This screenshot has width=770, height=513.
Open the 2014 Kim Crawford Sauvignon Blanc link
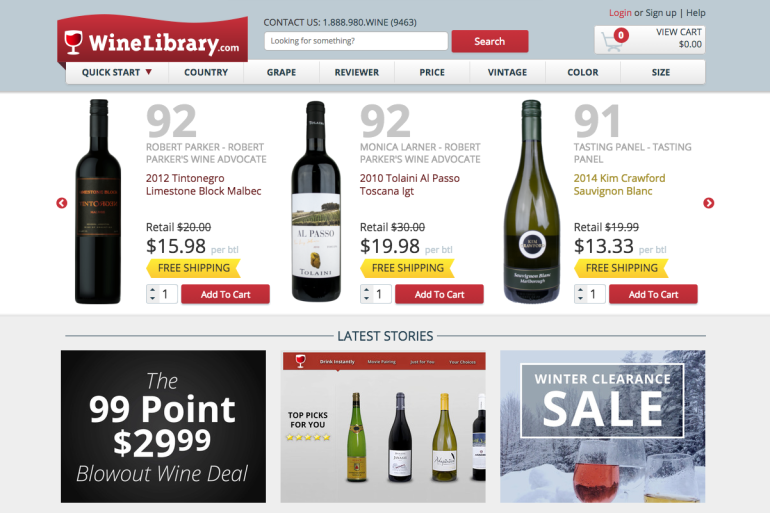click(619, 185)
